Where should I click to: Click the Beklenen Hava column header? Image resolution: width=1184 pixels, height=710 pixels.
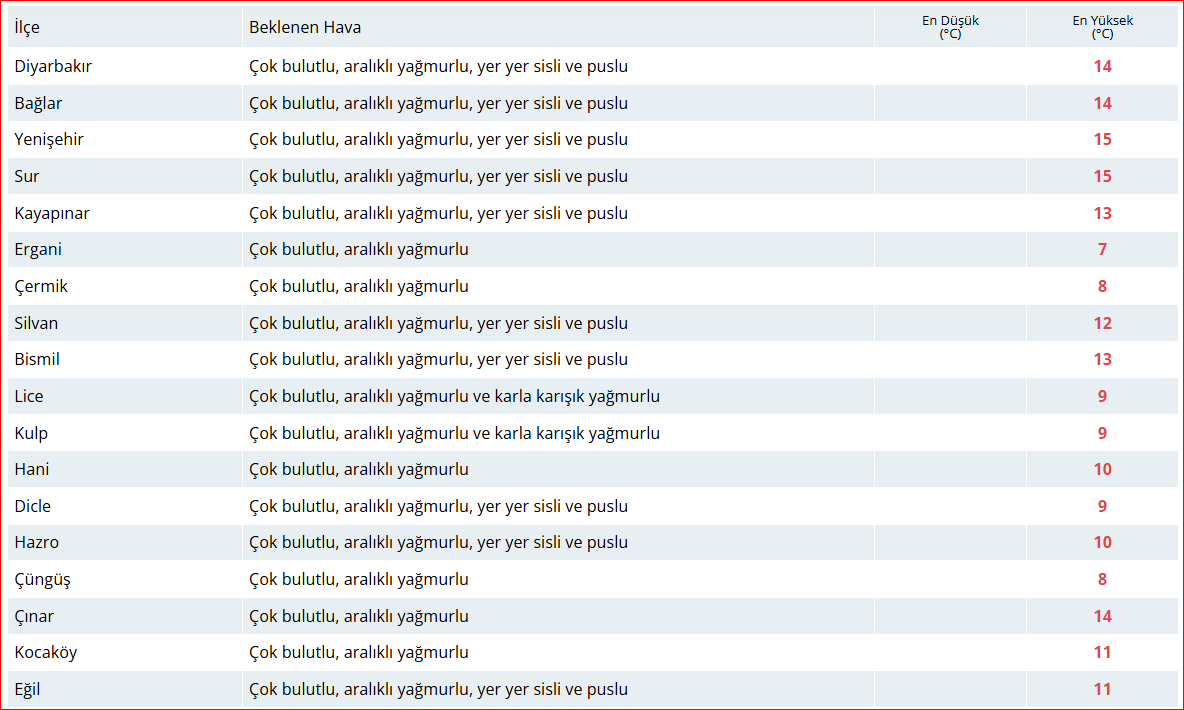305,27
